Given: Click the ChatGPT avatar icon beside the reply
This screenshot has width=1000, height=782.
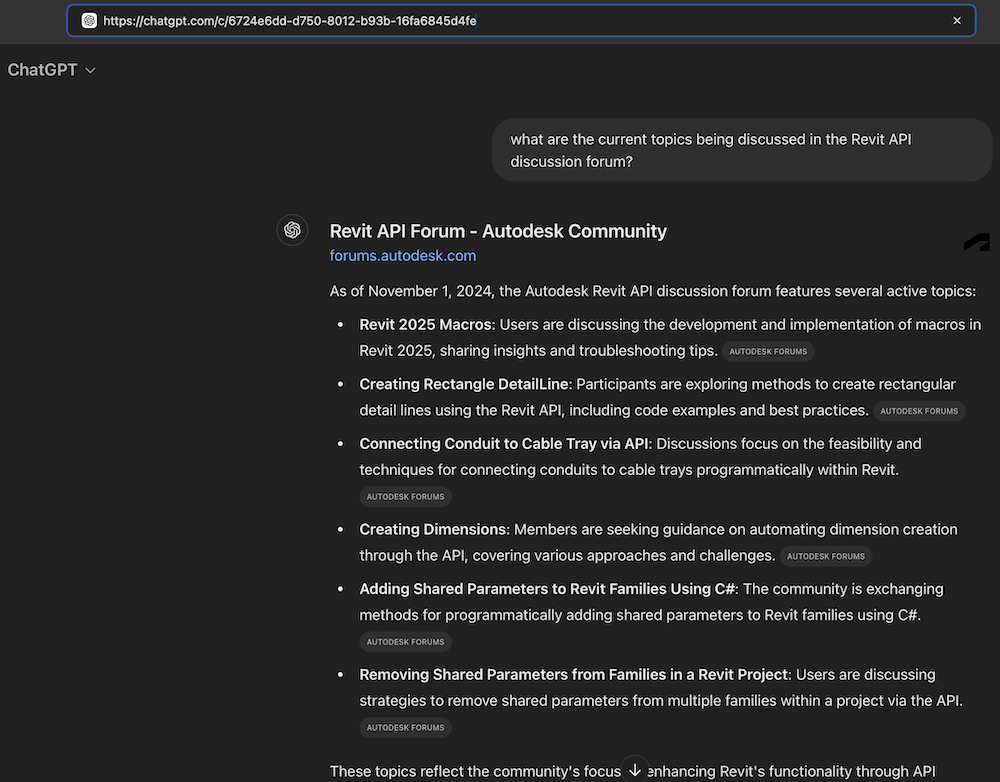Looking at the screenshot, I should pyautogui.click(x=292, y=230).
